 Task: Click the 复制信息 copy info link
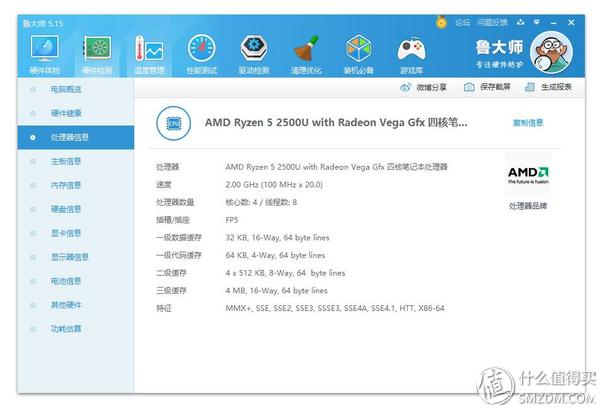(x=528, y=123)
